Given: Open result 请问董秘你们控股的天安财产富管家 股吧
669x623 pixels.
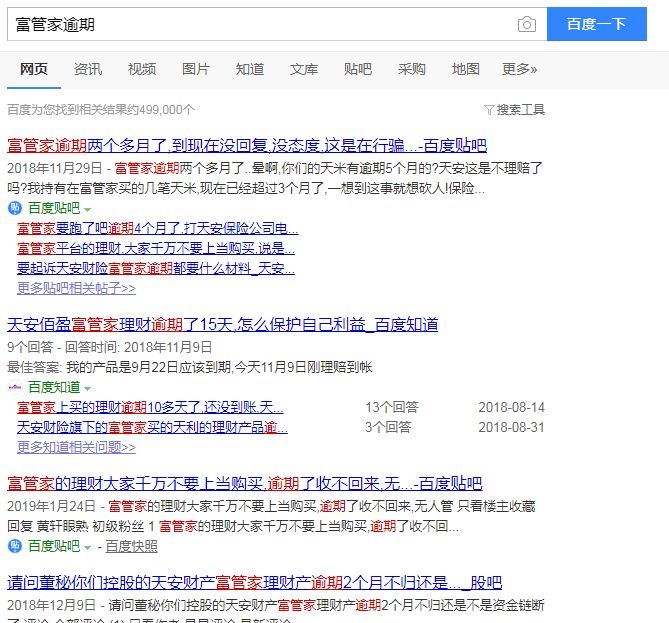Looking at the screenshot, I should [254, 582].
